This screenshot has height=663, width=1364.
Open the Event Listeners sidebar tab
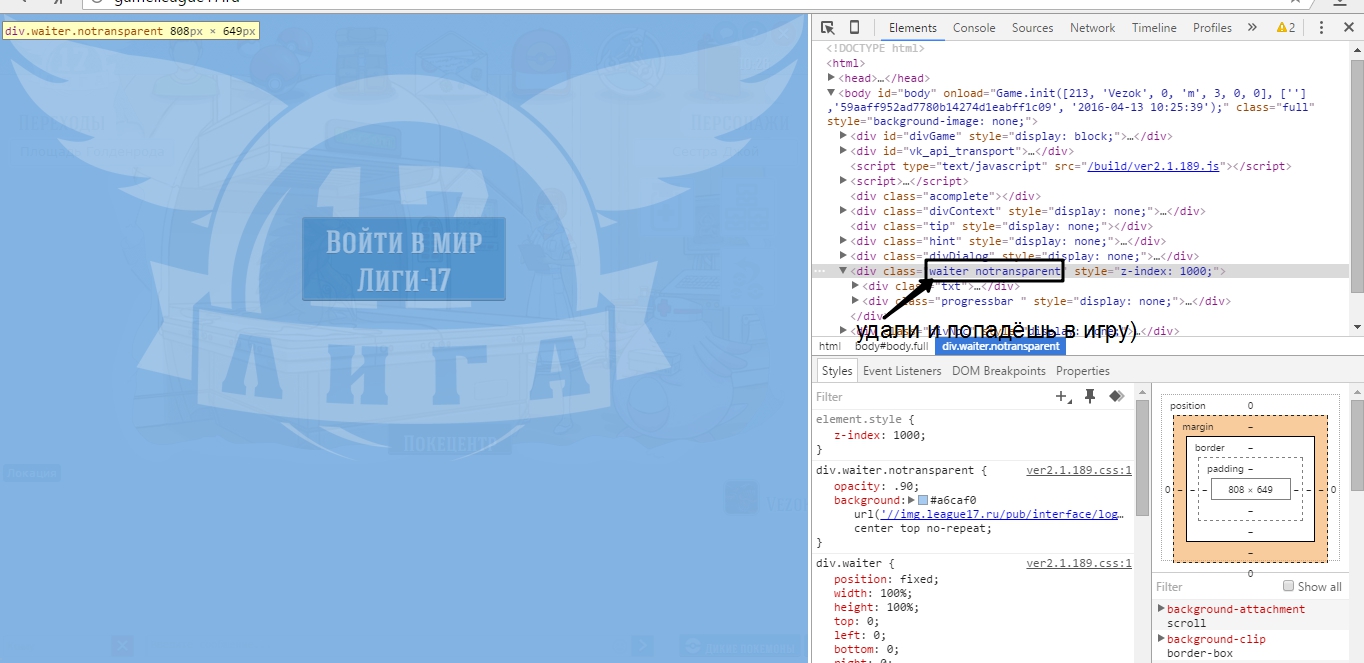point(902,370)
